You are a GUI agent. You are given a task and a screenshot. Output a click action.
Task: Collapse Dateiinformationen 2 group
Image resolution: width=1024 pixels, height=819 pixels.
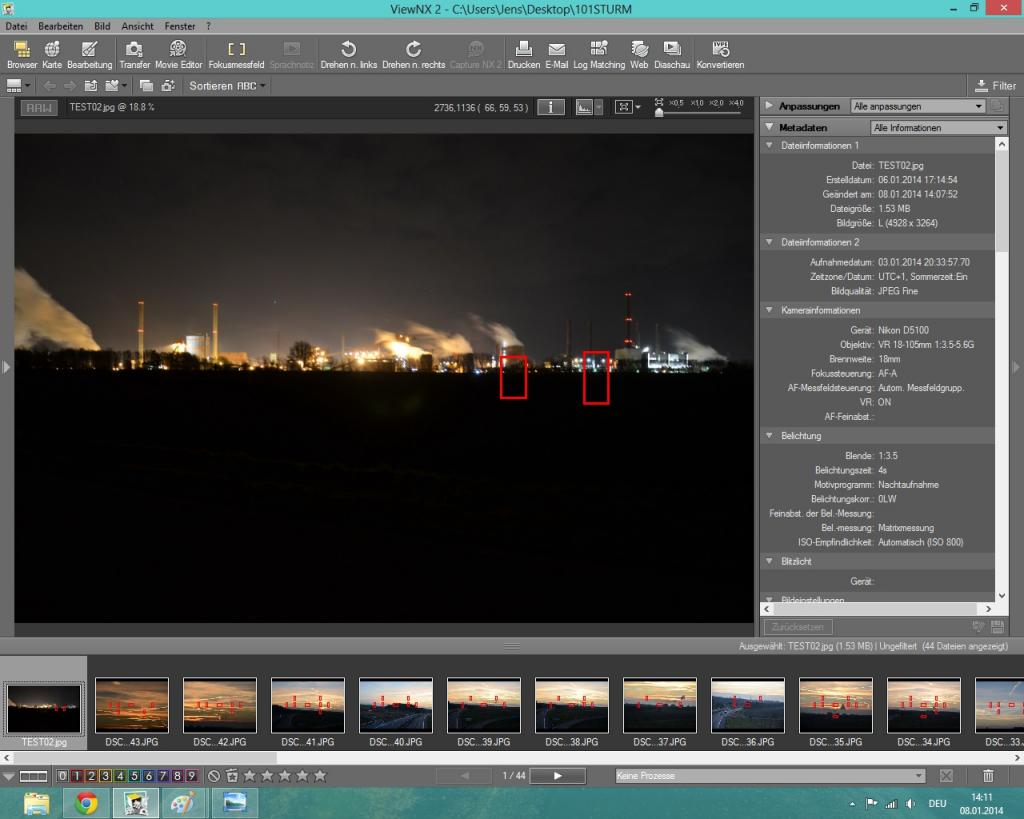coord(769,242)
